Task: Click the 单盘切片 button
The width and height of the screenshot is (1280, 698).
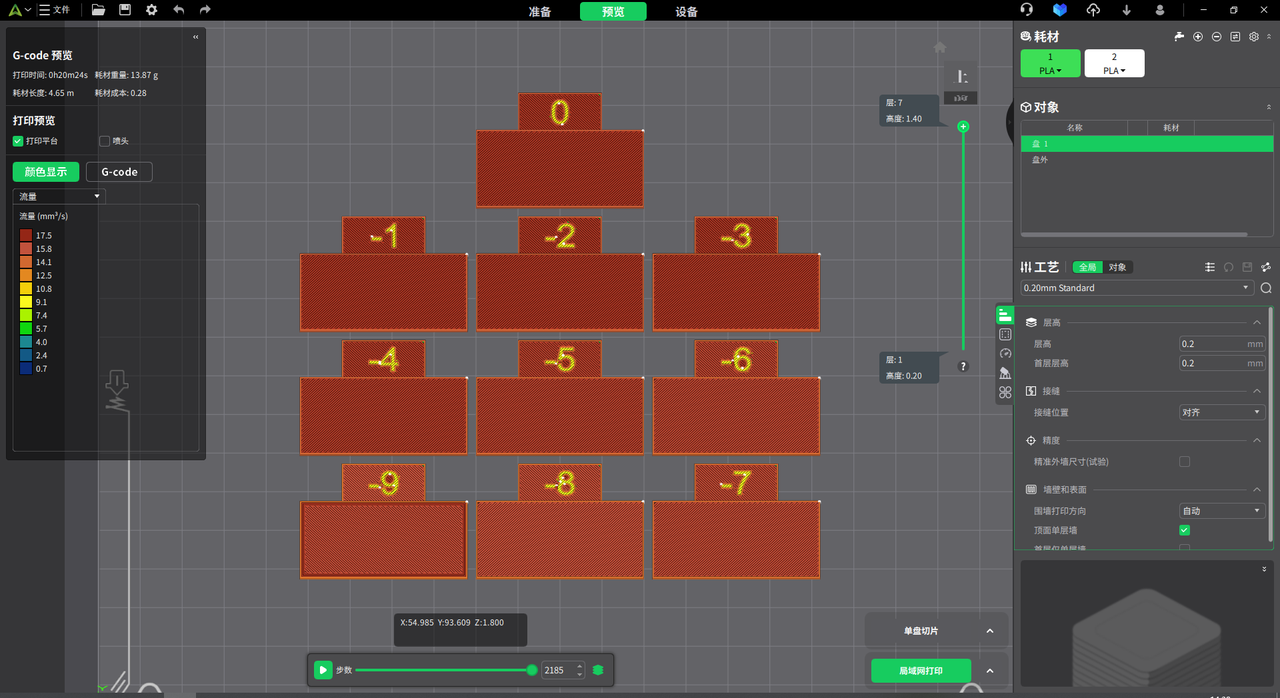Action: [x=921, y=631]
